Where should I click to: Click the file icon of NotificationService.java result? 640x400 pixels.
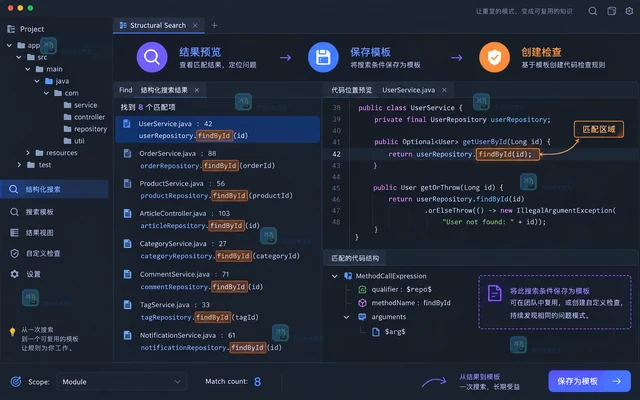pos(127,335)
